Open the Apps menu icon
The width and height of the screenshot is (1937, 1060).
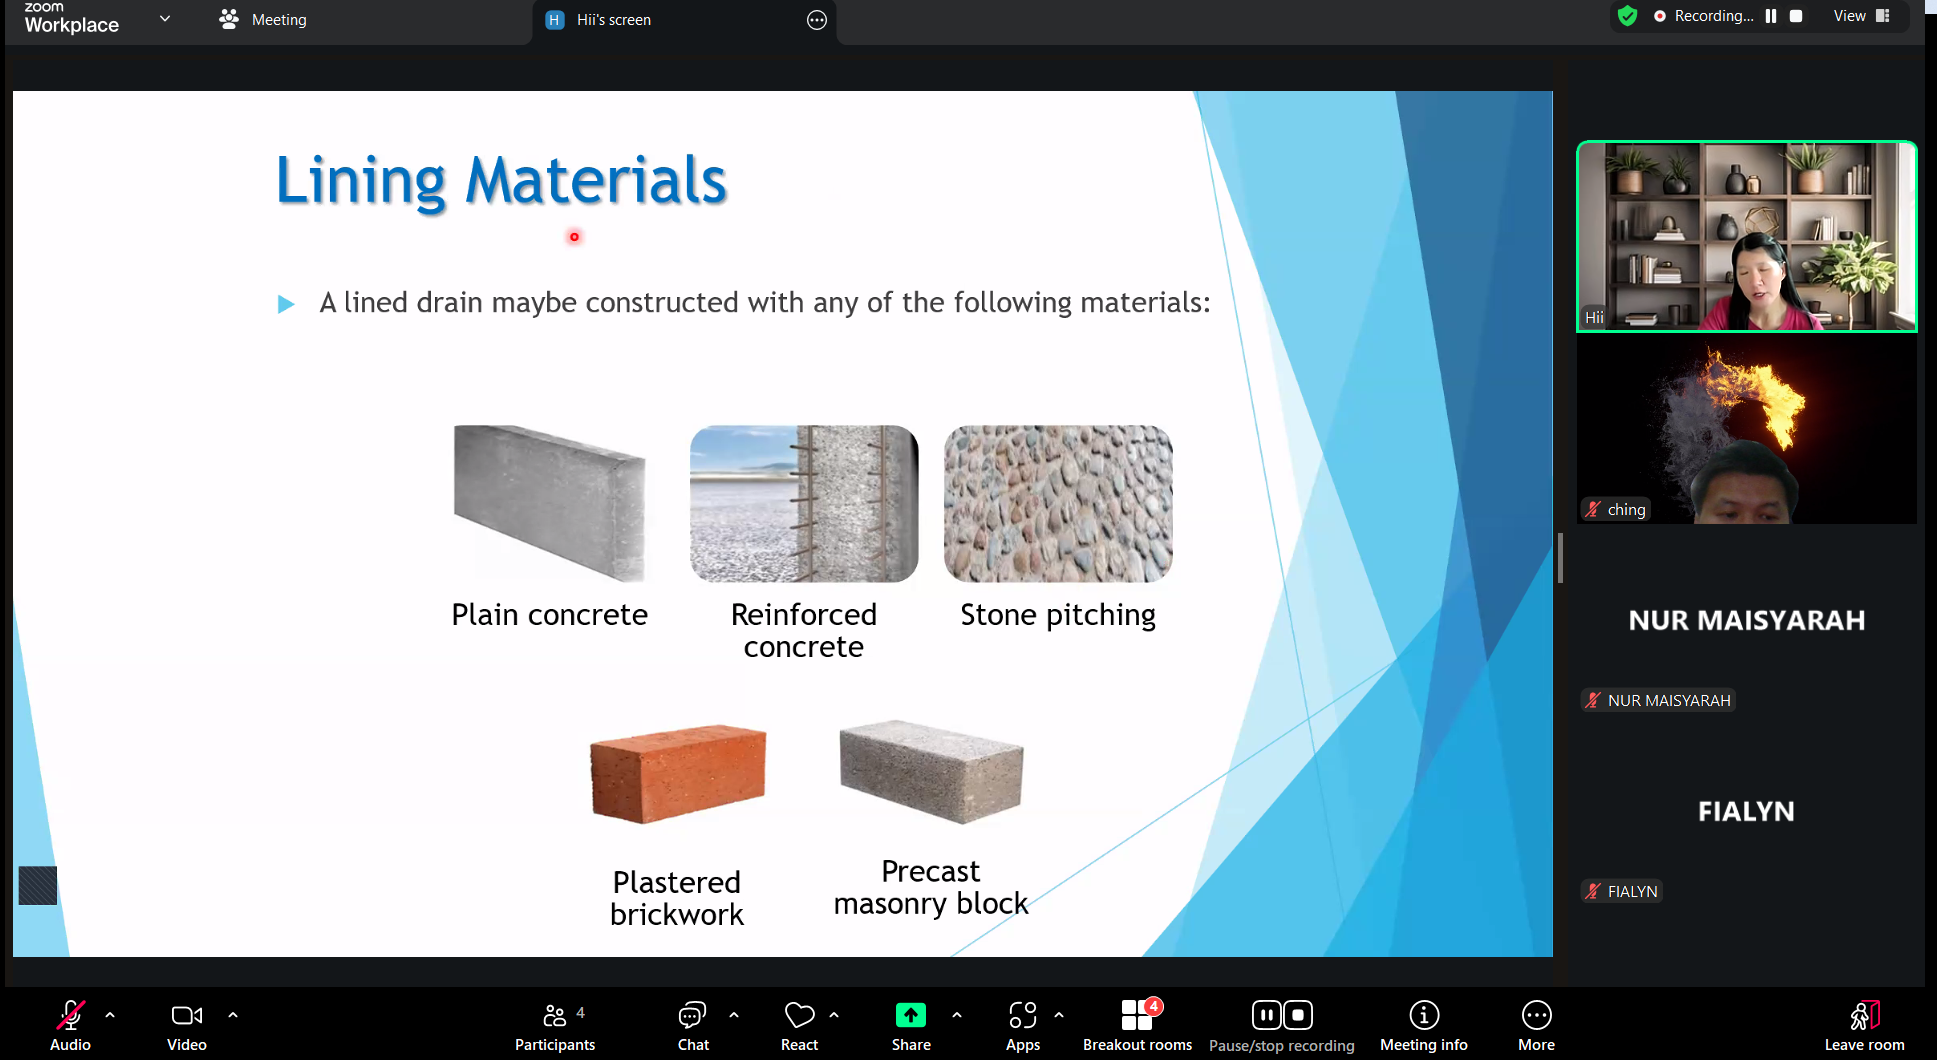[x=1022, y=1016]
